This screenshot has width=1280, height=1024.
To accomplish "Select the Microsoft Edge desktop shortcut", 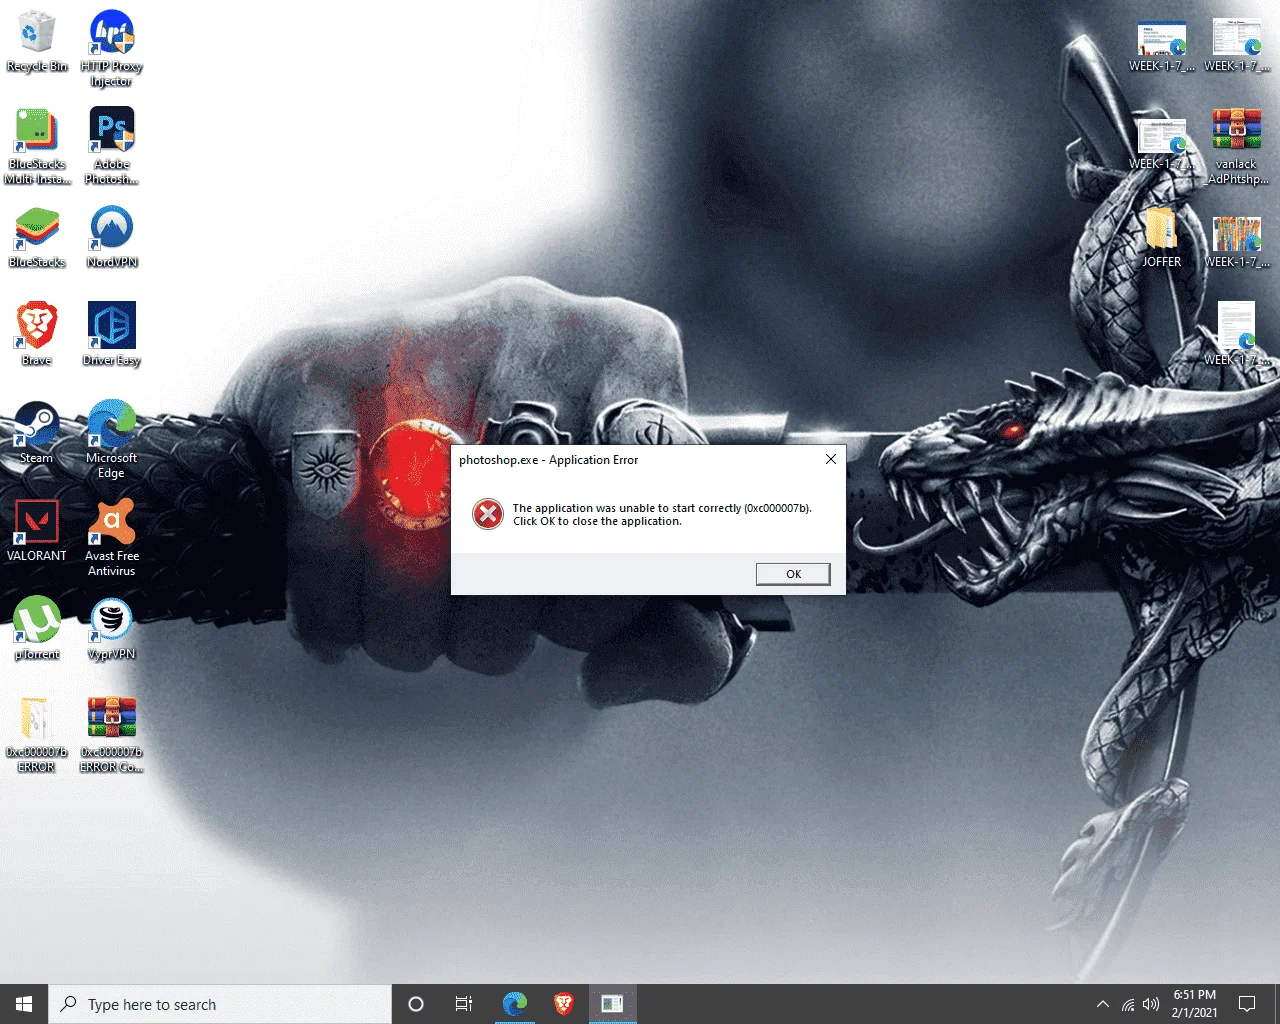I will point(112,440).
